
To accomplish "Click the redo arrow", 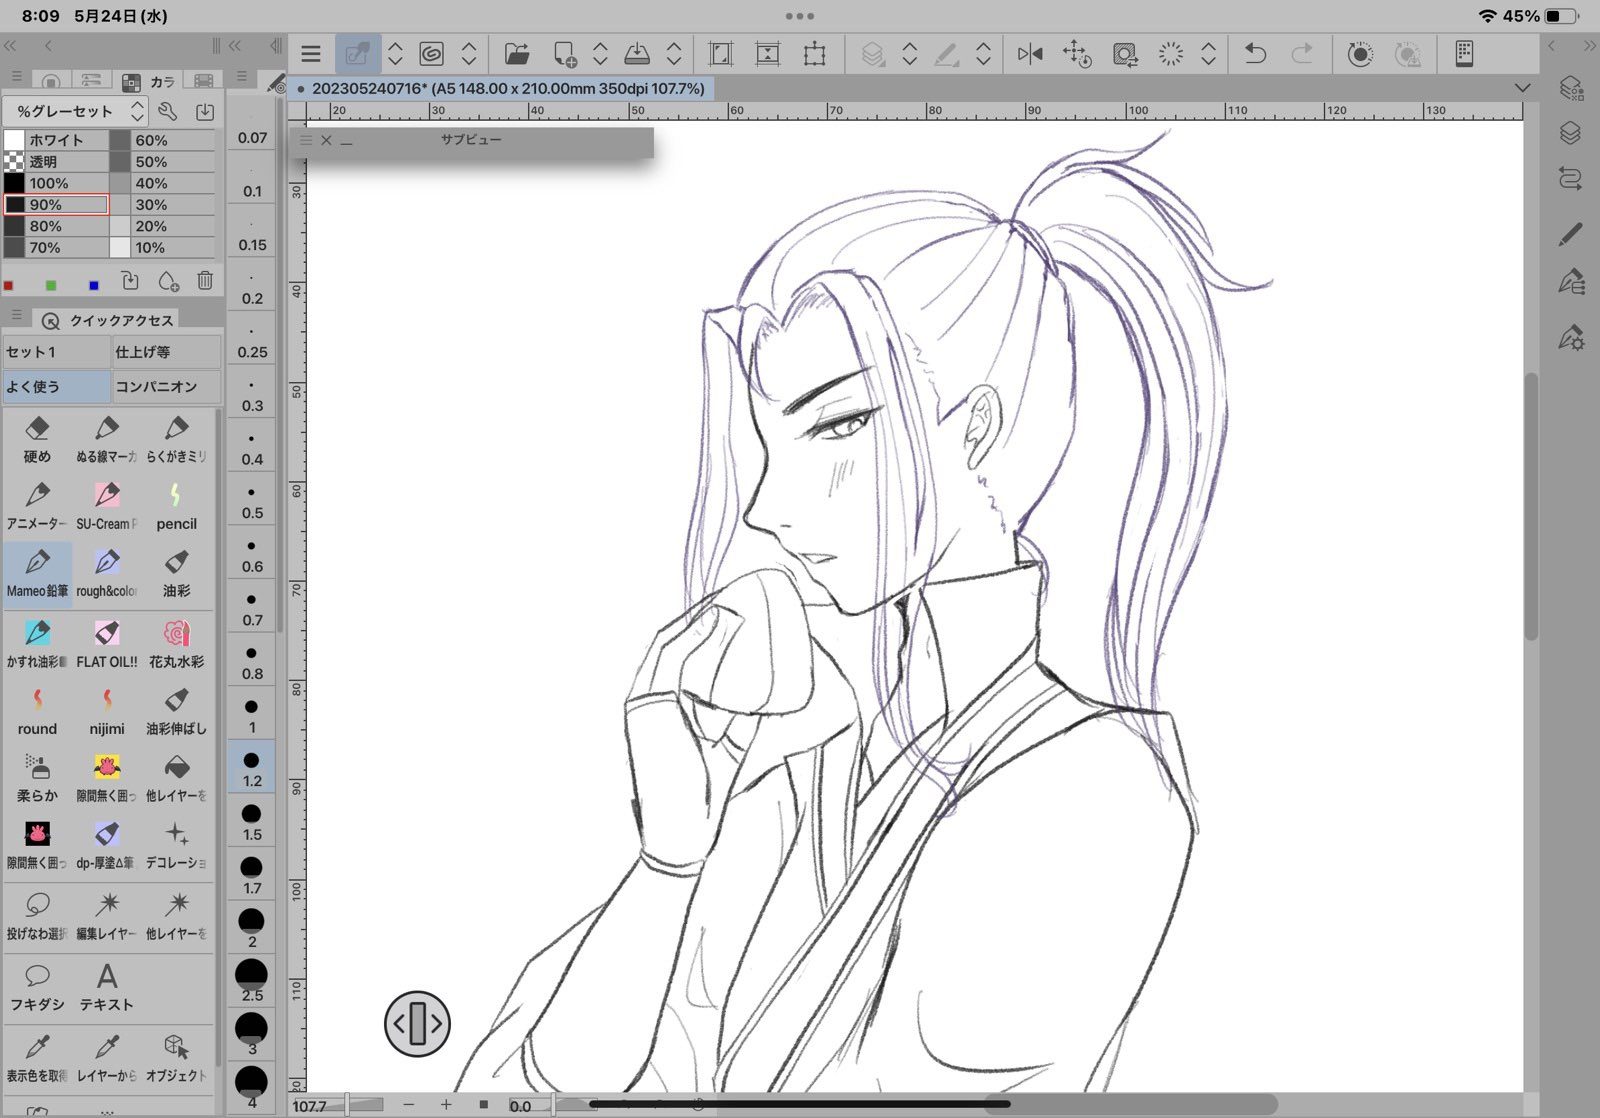I will tap(1302, 54).
